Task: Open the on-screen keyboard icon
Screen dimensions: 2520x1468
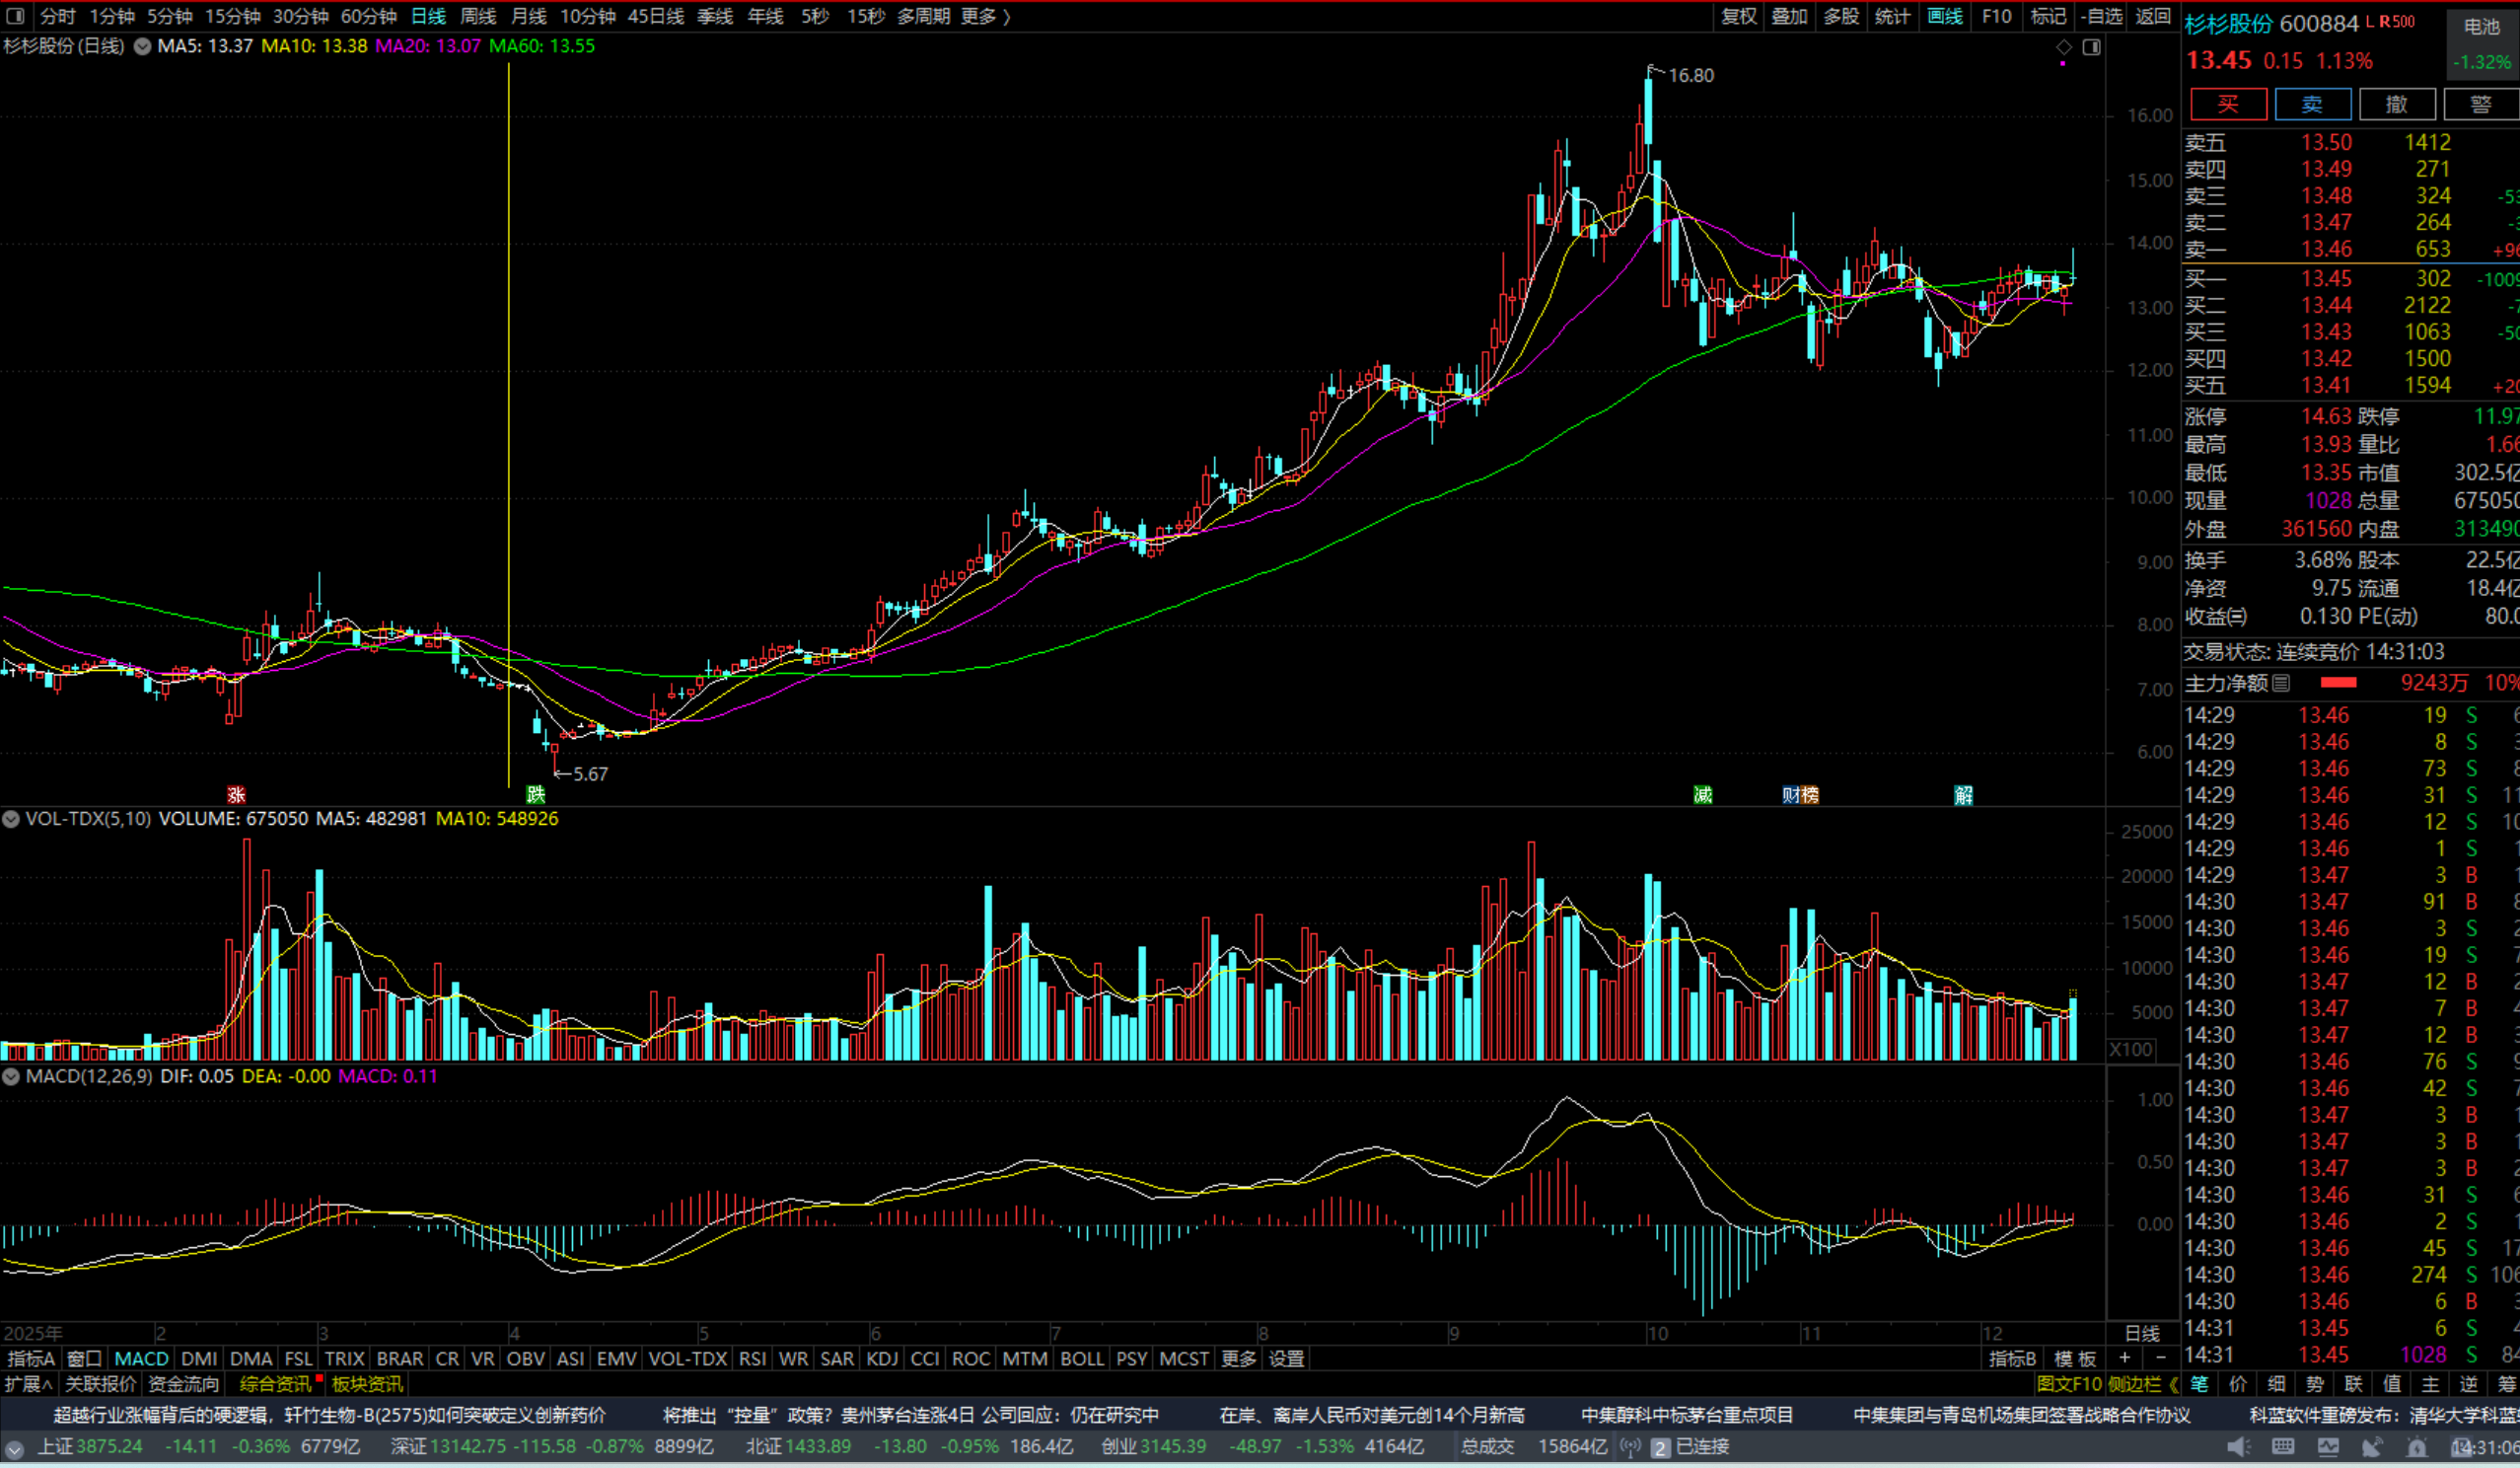Action: pos(2283,1447)
